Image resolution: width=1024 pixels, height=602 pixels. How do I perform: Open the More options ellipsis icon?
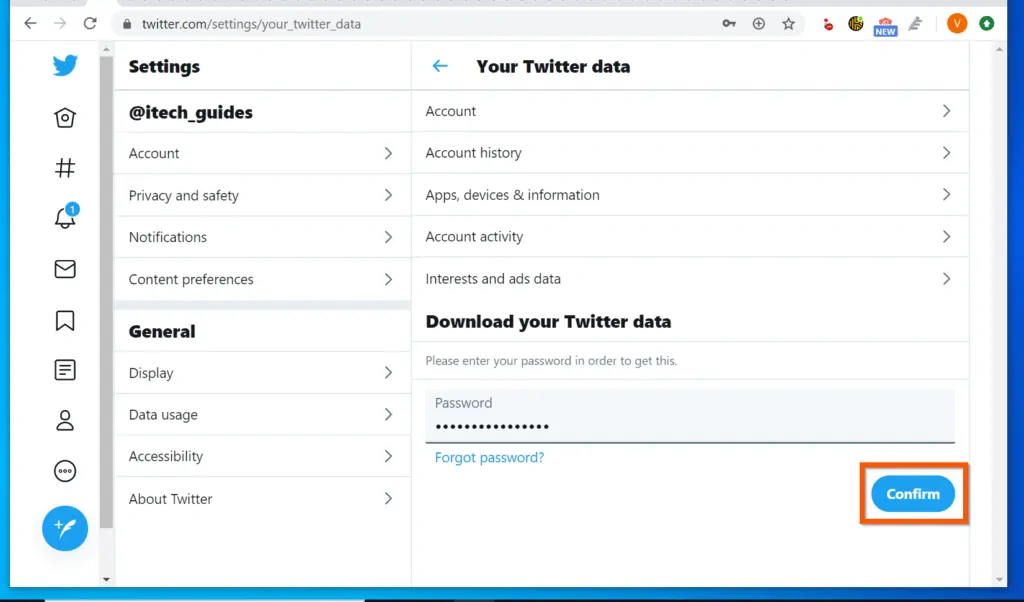click(65, 471)
